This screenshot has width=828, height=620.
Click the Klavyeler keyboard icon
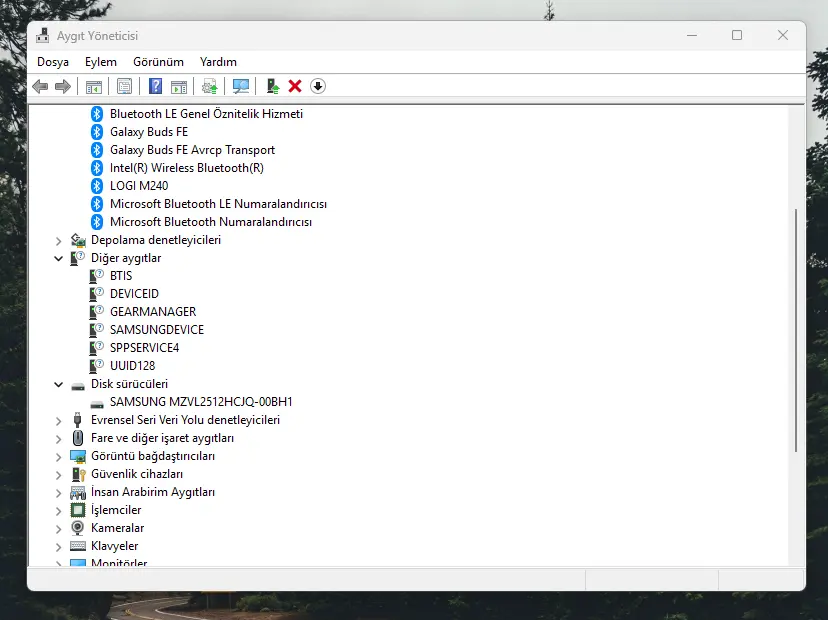(78, 546)
